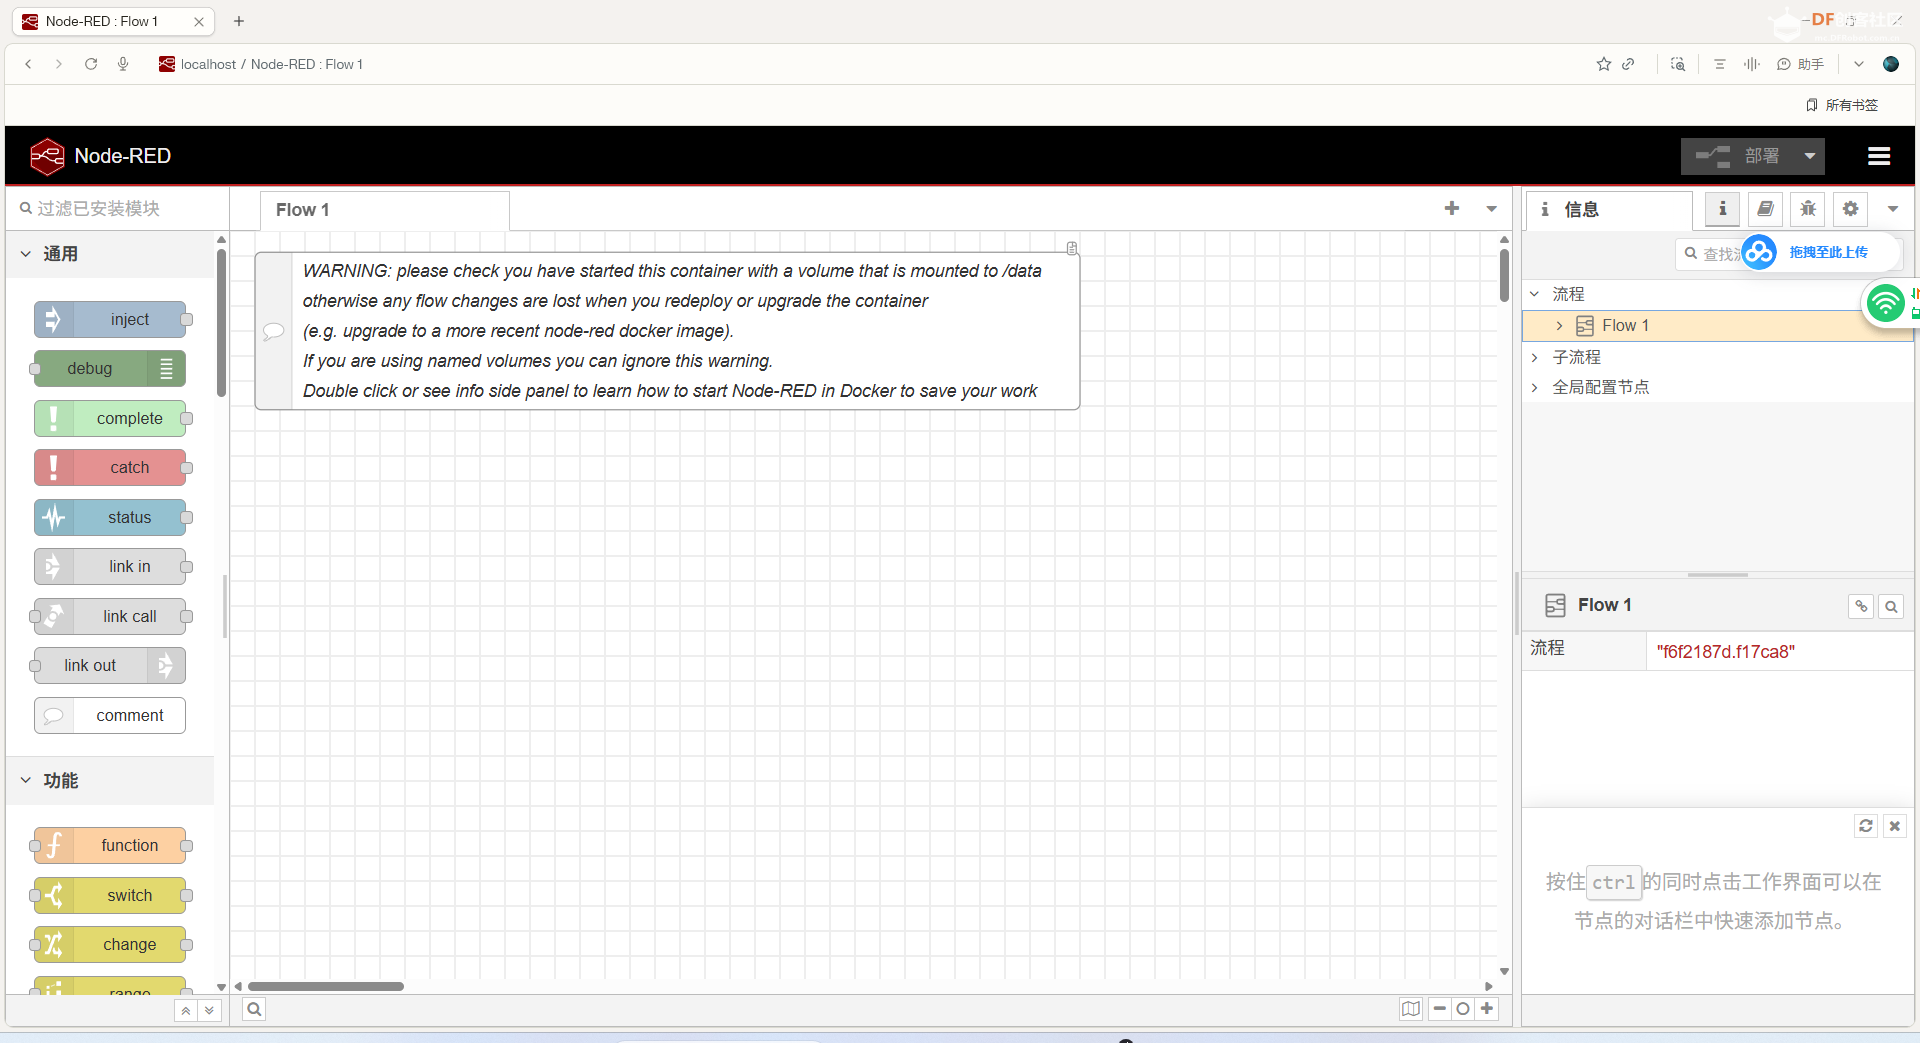Select the flow ID value f6f2187d.f17ca8
The image size is (1920, 1043).
pyautogui.click(x=1725, y=652)
